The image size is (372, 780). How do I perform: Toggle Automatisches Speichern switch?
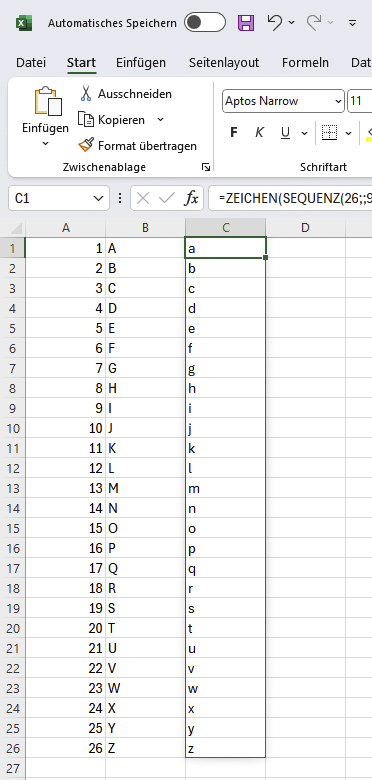tap(204, 22)
